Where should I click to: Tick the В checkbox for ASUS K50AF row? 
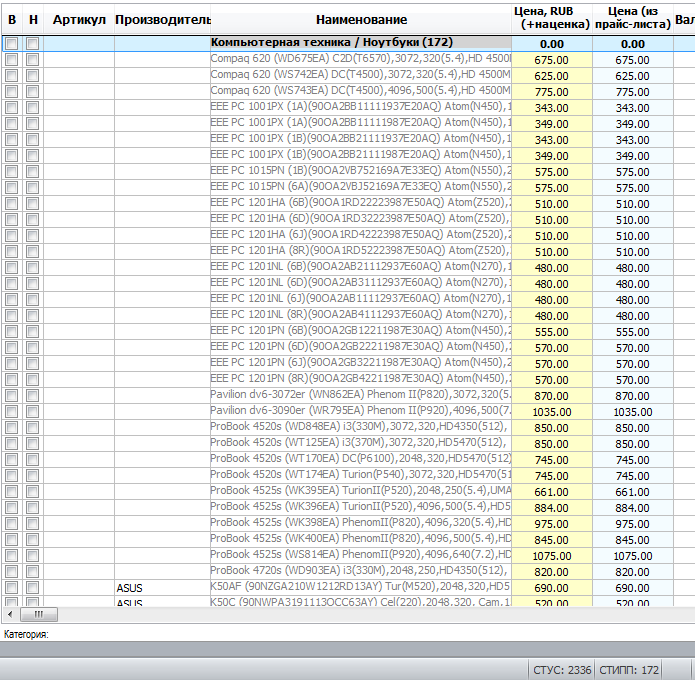12,587
